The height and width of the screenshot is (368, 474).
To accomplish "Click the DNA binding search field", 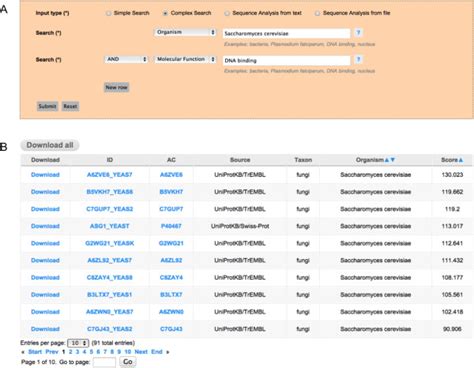I will click(286, 60).
